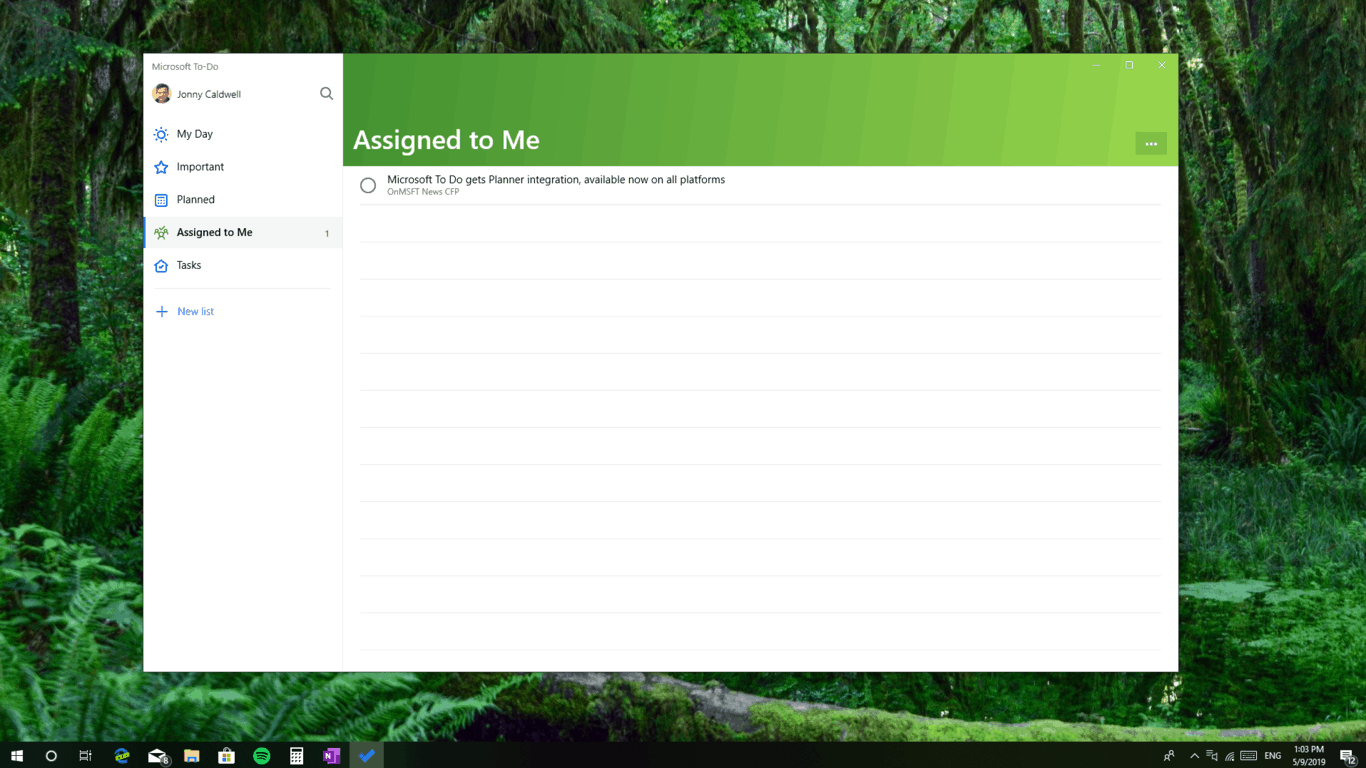Click the To-Do checkmark taskbar icon
Viewport: 1366px width, 768px height.
(x=367, y=756)
